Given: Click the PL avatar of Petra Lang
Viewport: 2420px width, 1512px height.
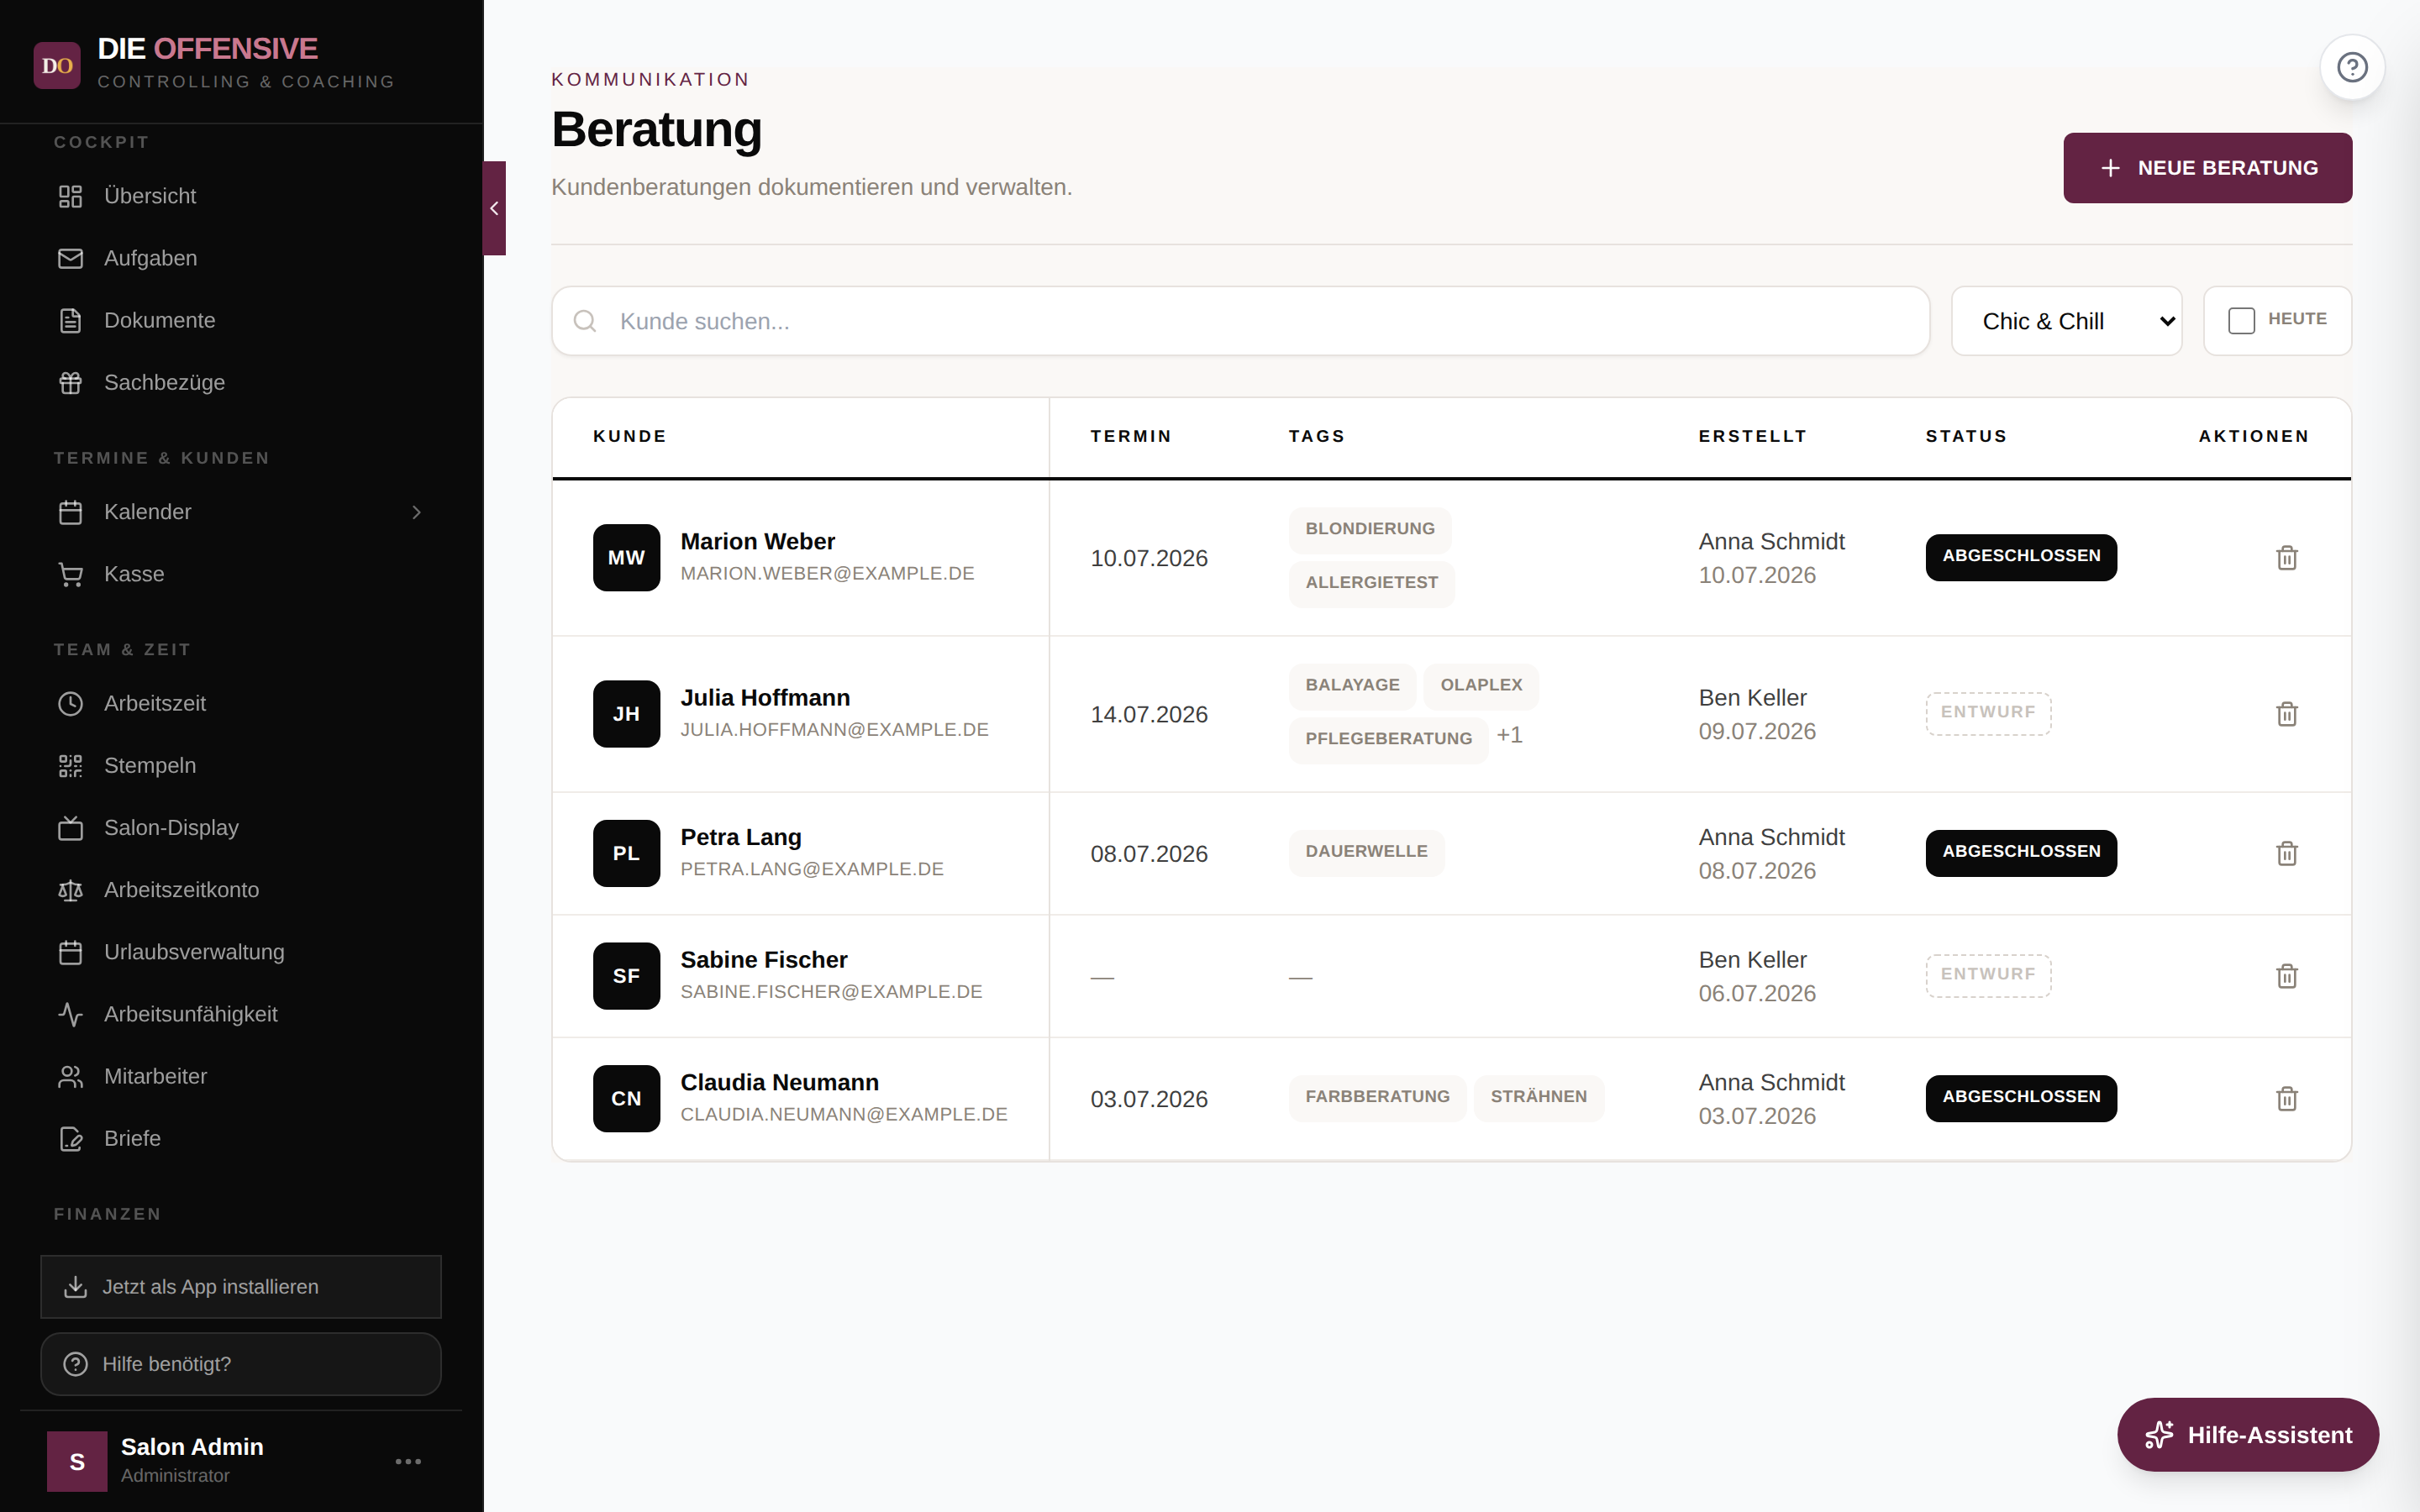Looking at the screenshot, I should (x=626, y=853).
